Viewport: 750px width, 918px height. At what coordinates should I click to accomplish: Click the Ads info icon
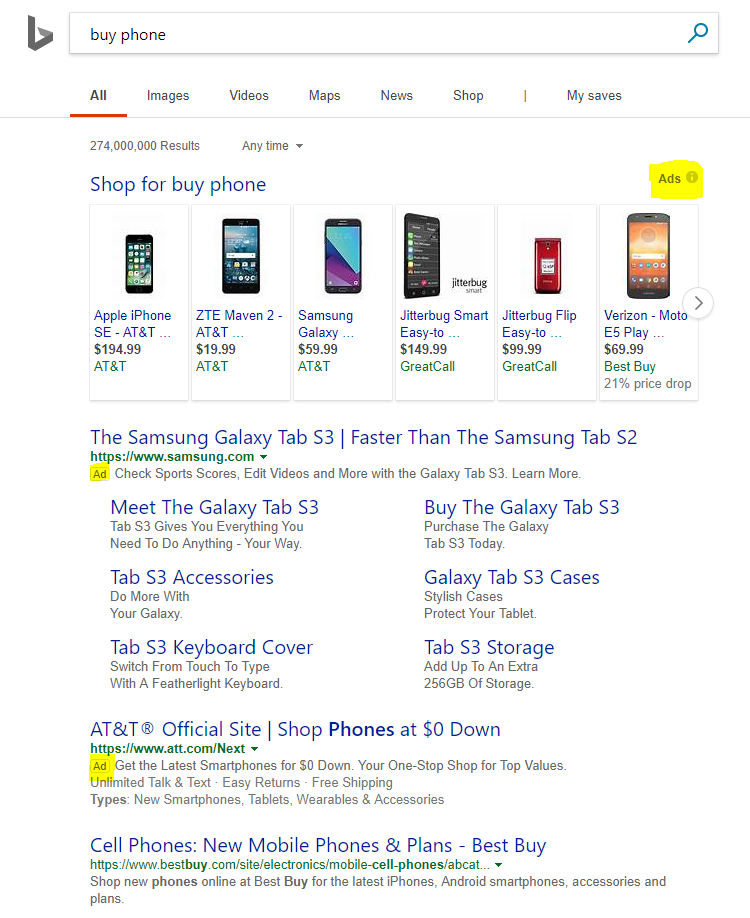[x=692, y=177]
